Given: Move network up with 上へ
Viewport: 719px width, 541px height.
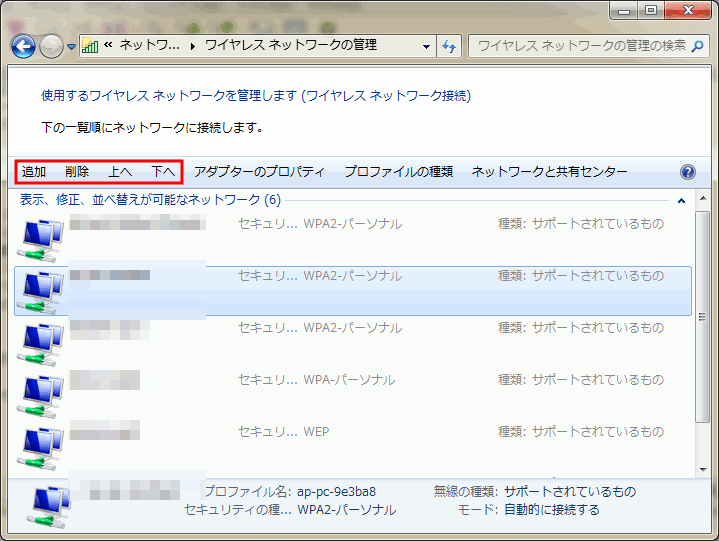Looking at the screenshot, I should 120,172.
